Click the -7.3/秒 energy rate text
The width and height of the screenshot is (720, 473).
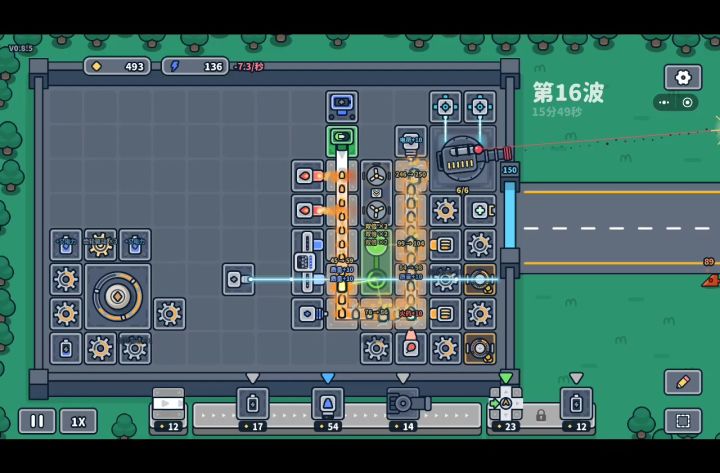click(x=249, y=67)
